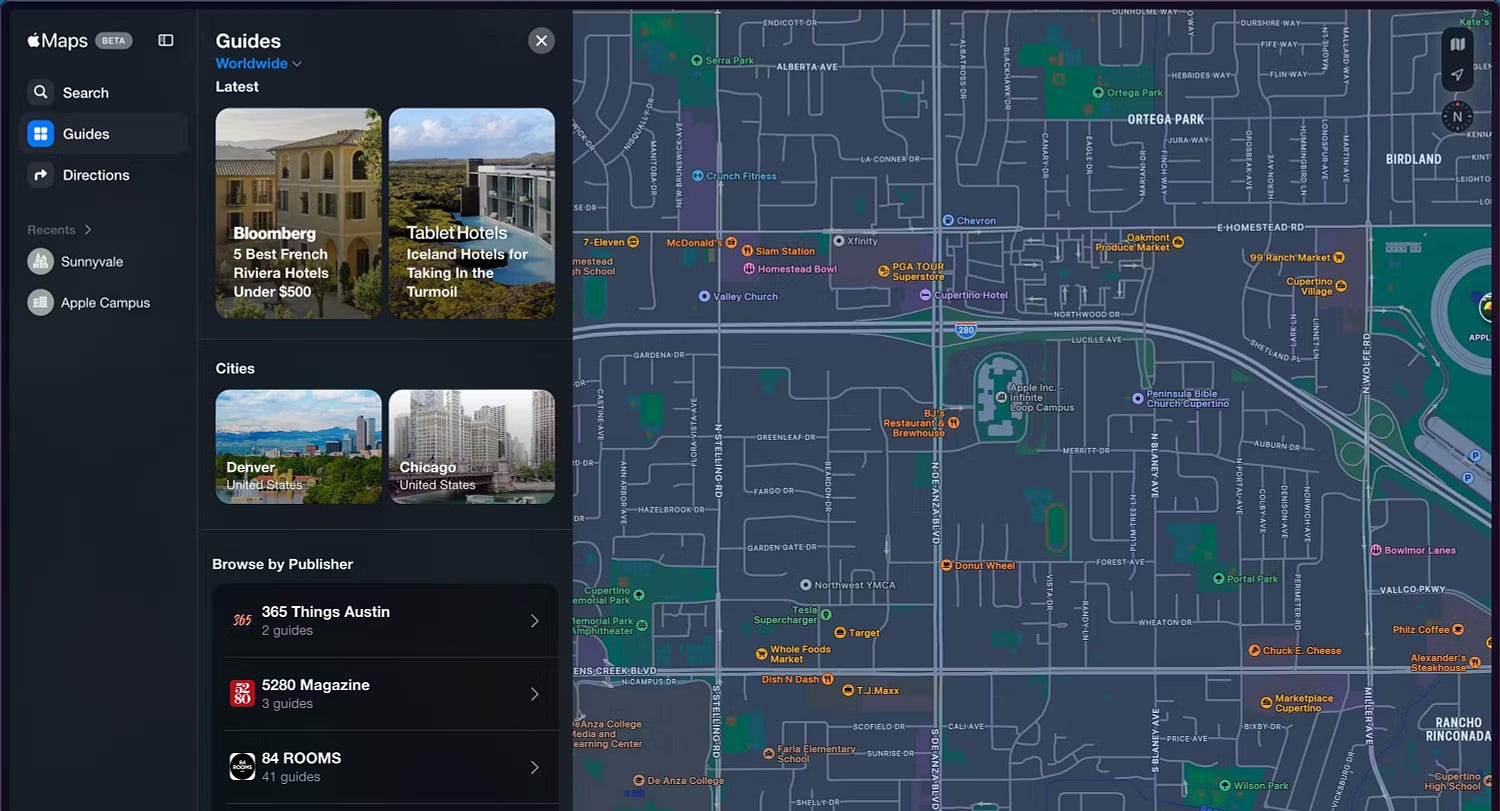Open 365 Things Austin publisher guides
This screenshot has height=811, width=1500.
[385, 621]
